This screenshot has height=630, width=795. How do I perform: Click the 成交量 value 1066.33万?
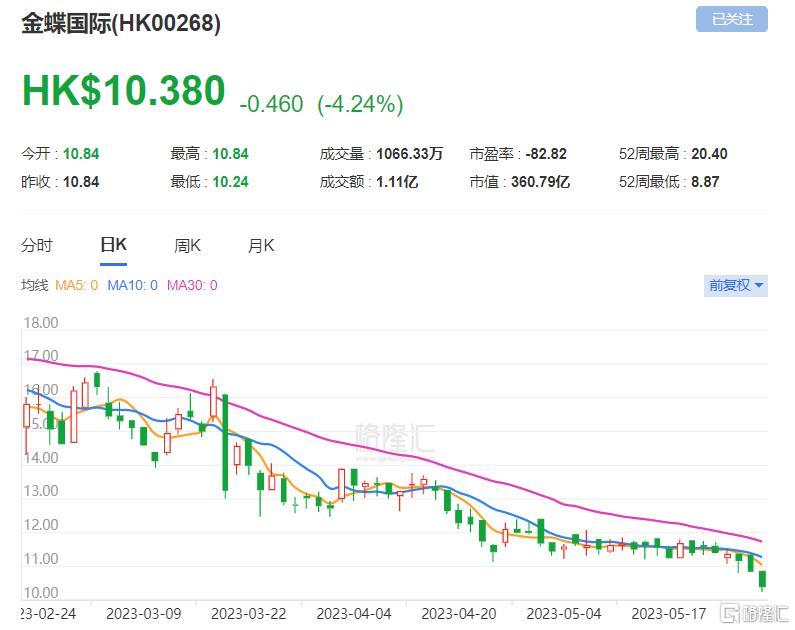410,154
